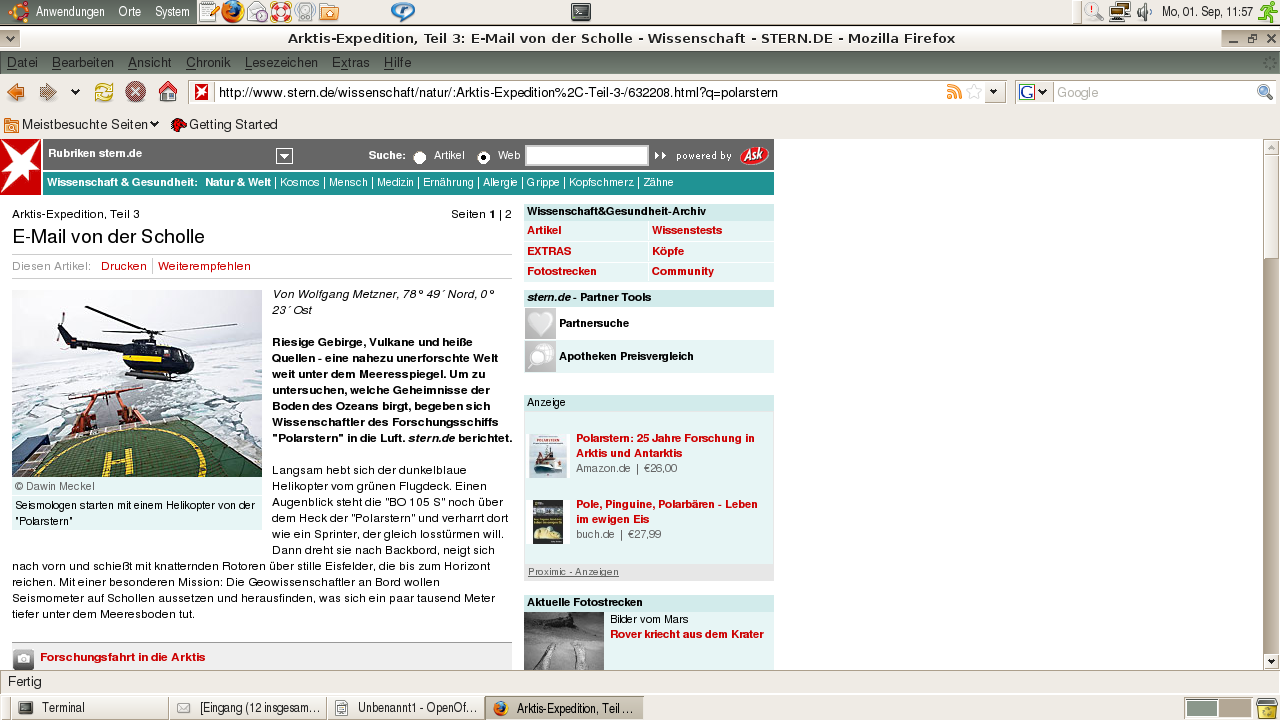The image size is (1280, 720).
Task: Open the help lifebuoy launcher
Action: (x=281, y=12)
